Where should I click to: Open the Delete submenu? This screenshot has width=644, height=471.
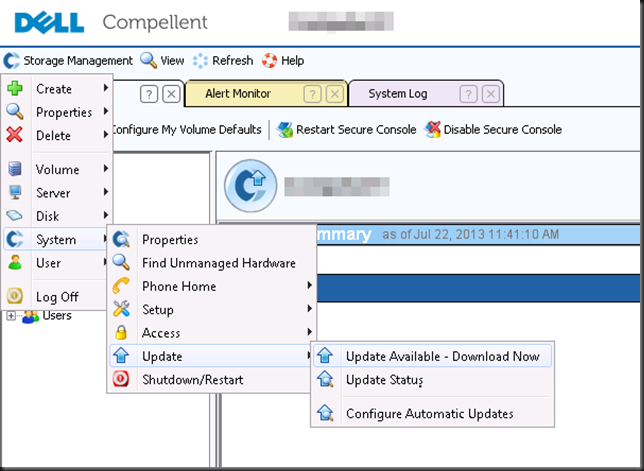click(x=58, y=136)
